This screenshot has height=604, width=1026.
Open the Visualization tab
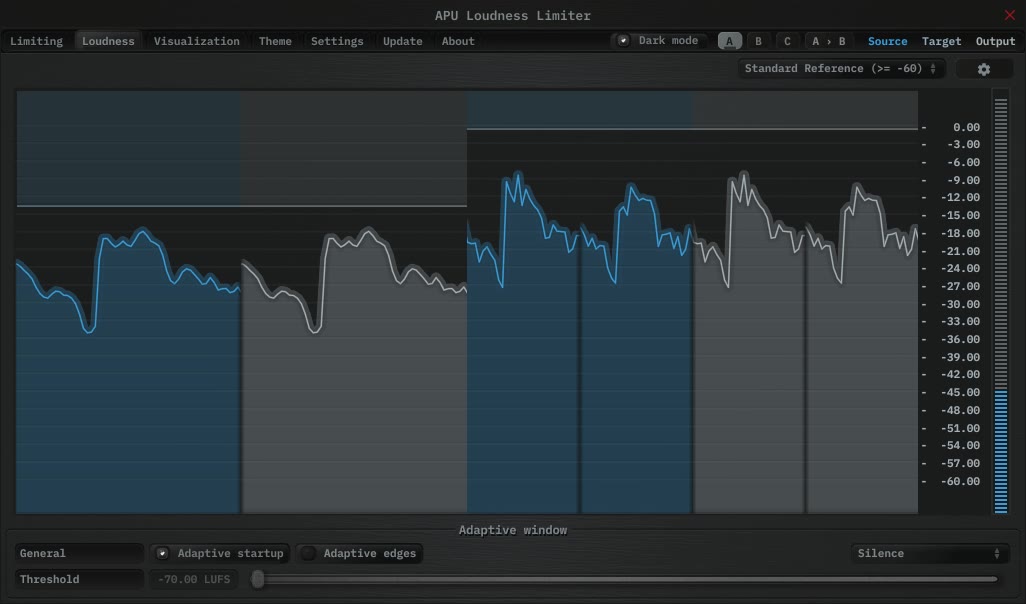tap(196, 41)
